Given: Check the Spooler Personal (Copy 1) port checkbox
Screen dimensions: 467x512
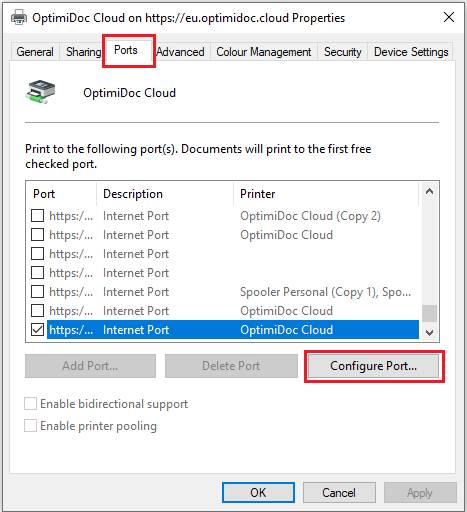Looking at the screenshot, I should 37,292.
